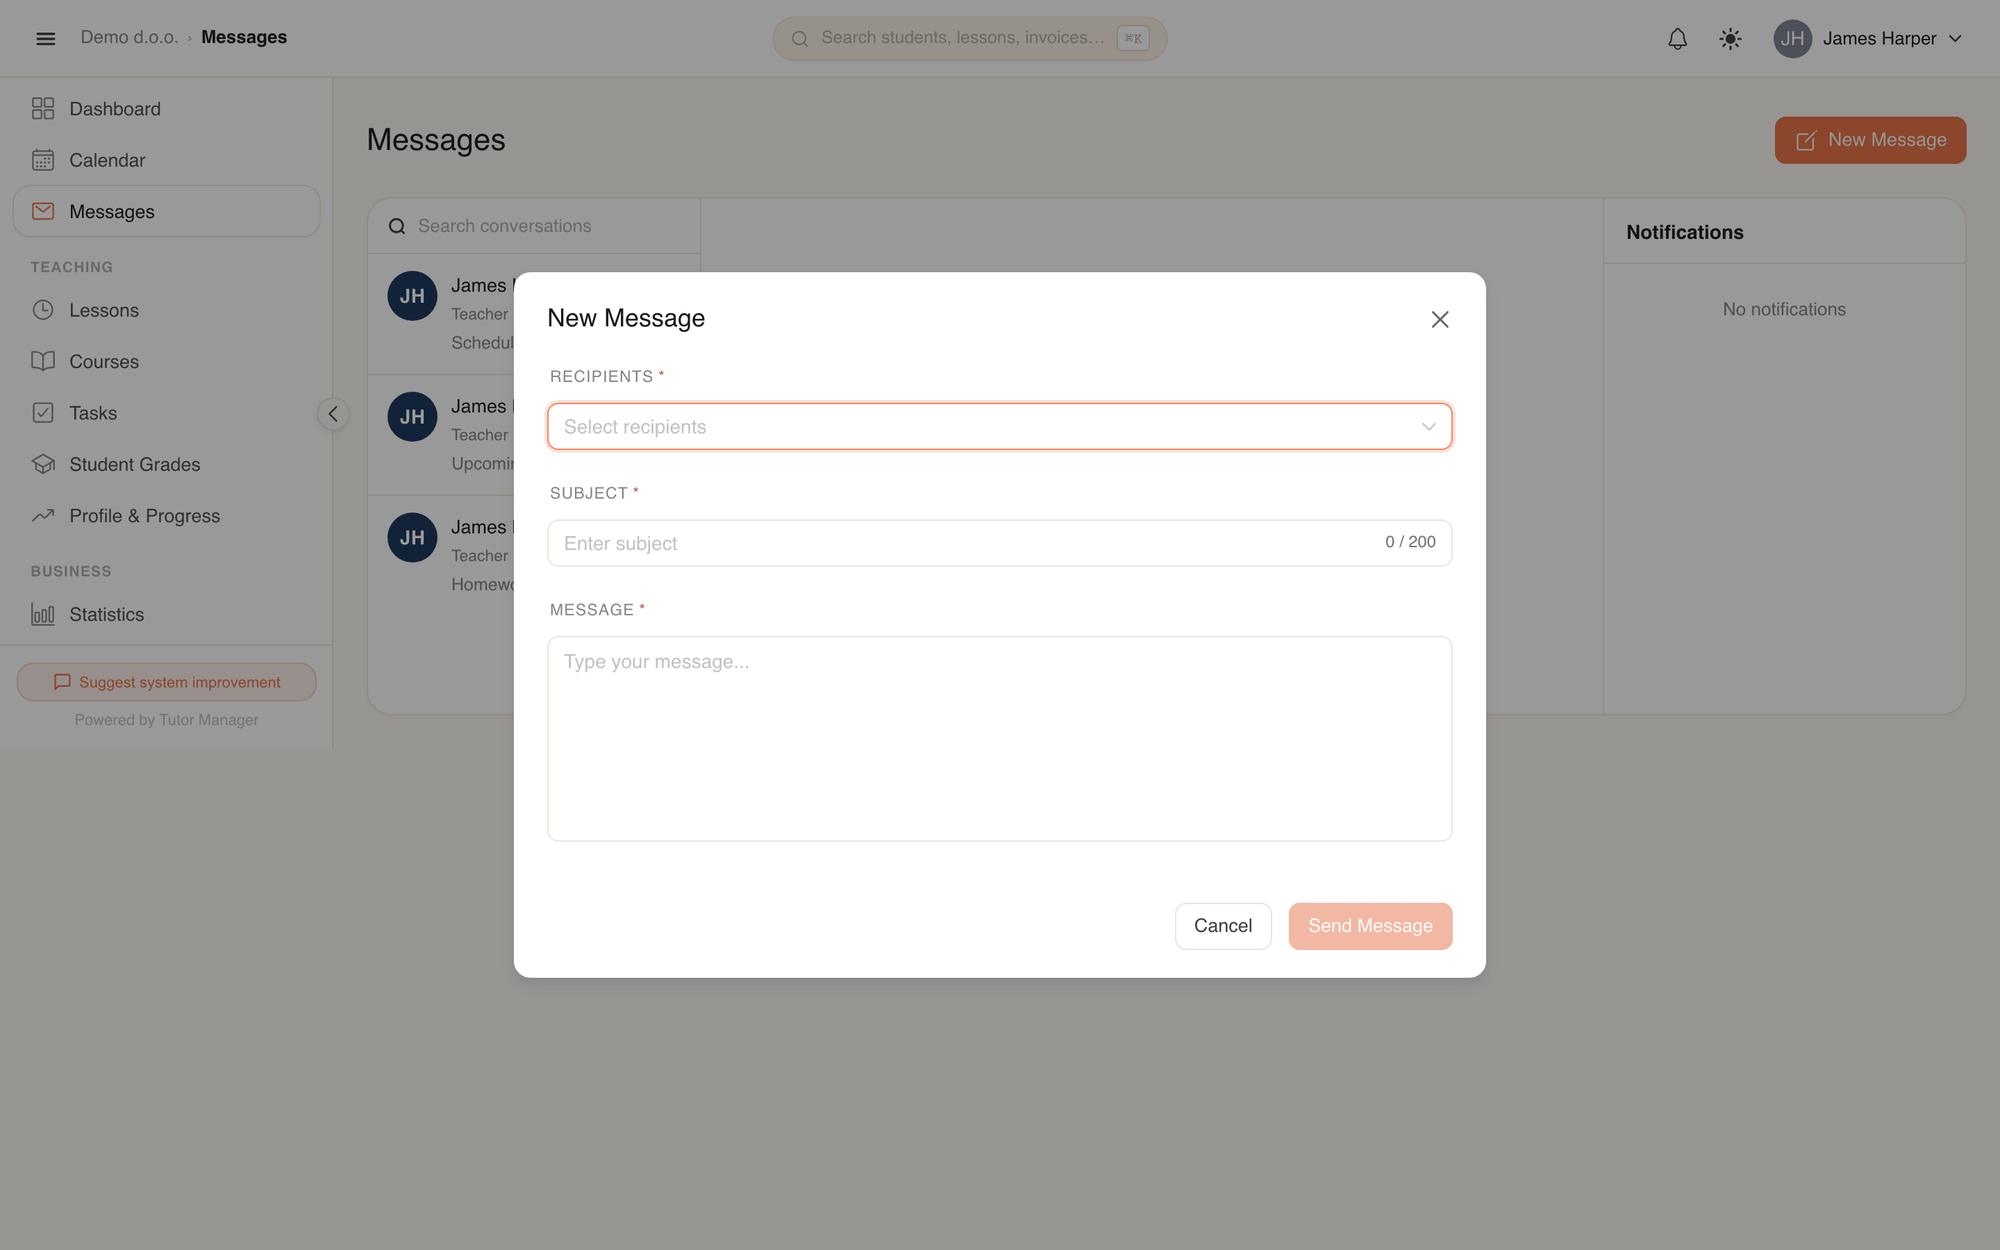Click the New Message button at top right

(1870, 140)
